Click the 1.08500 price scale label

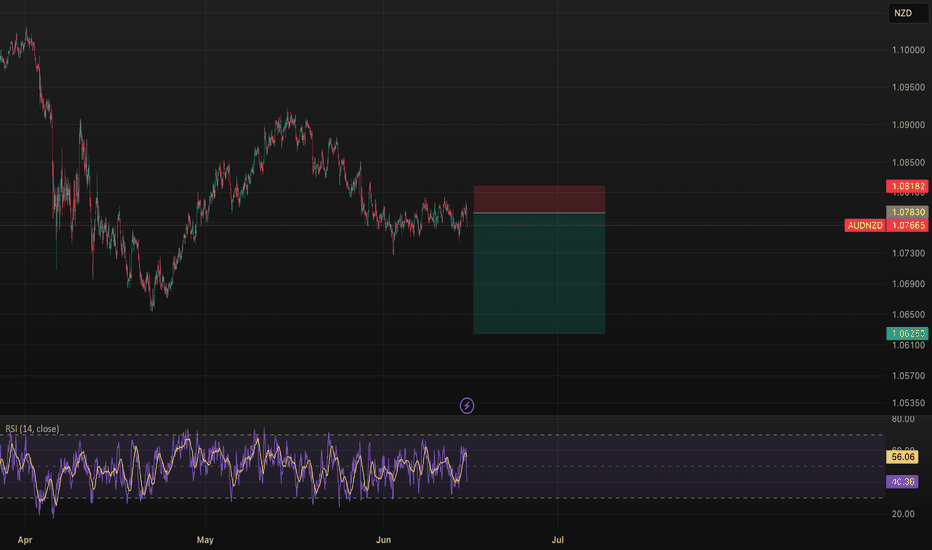[x=908, y=162]
